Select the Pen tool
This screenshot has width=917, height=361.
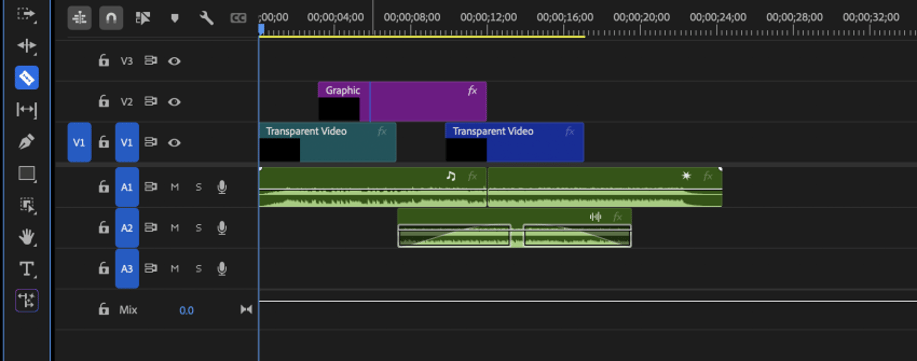pos(26,142)
